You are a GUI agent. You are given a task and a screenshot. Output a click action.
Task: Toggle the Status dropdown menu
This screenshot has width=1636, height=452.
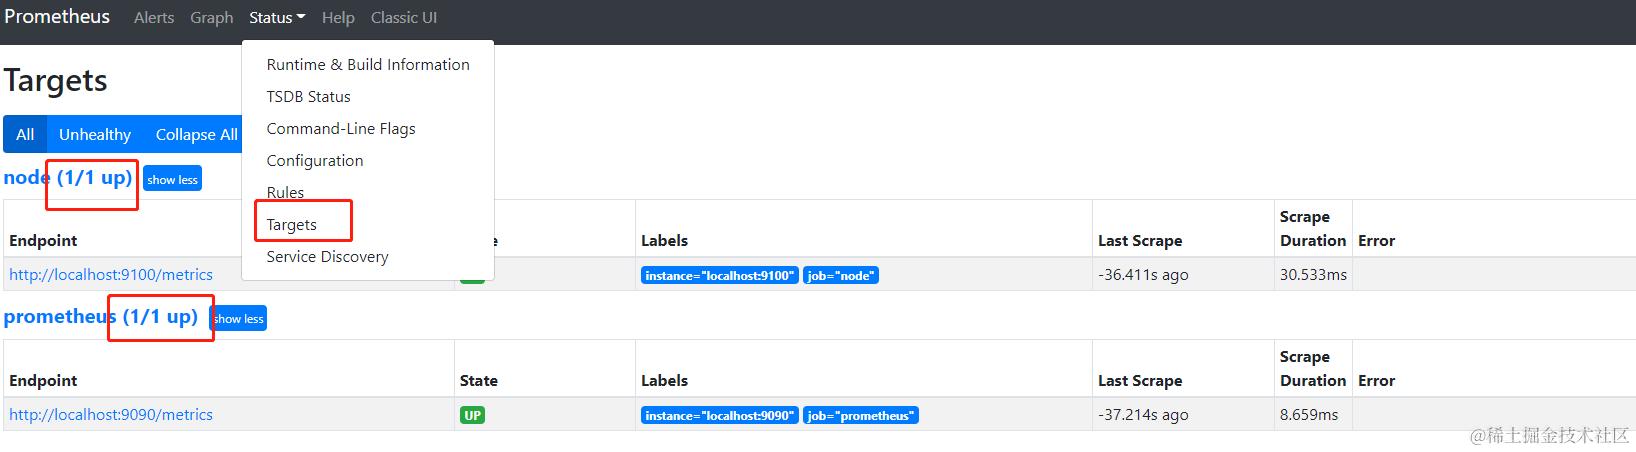(277, 18)
